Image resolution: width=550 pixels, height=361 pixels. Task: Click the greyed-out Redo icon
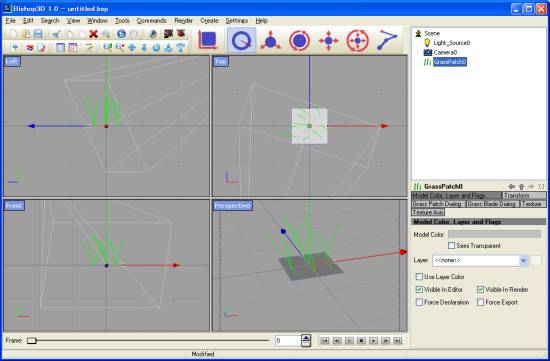pyautogui.click(x=134, y=34)
